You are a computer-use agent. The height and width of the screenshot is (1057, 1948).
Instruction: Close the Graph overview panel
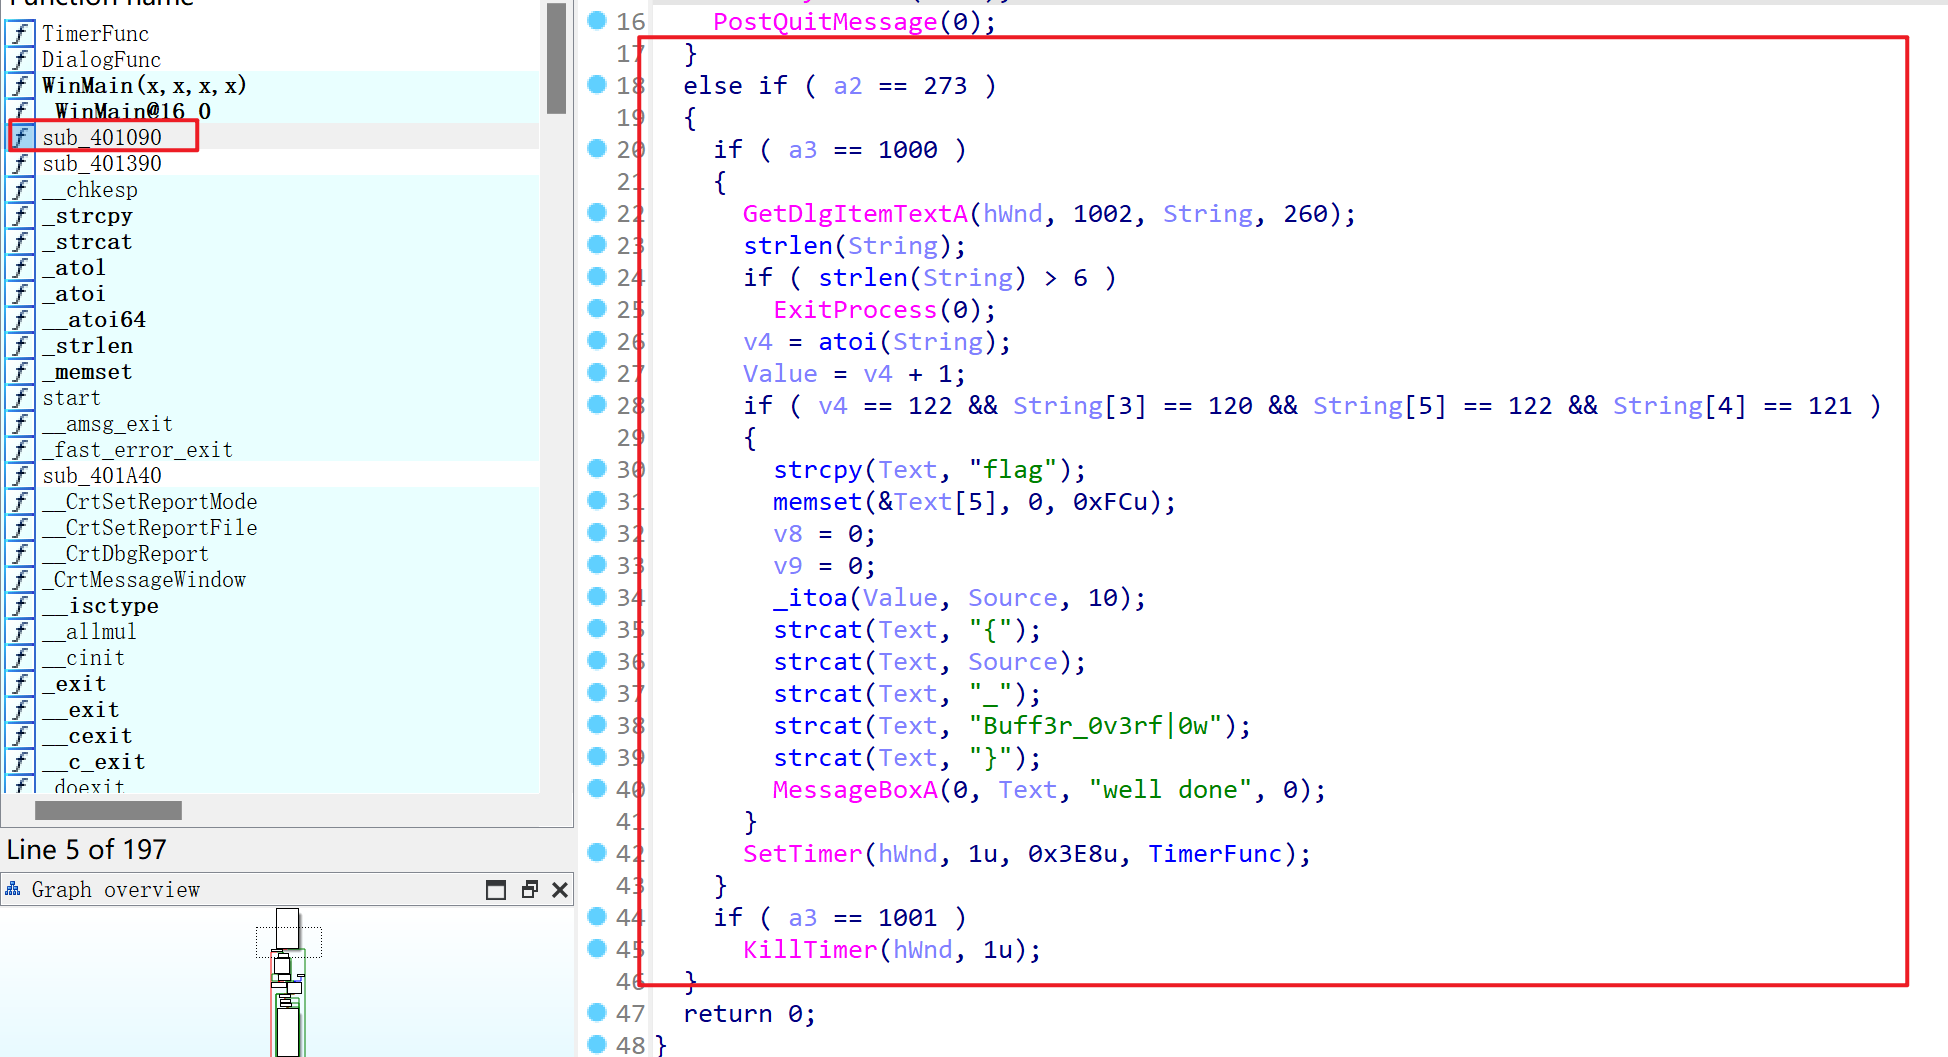(x=560, y=890)
